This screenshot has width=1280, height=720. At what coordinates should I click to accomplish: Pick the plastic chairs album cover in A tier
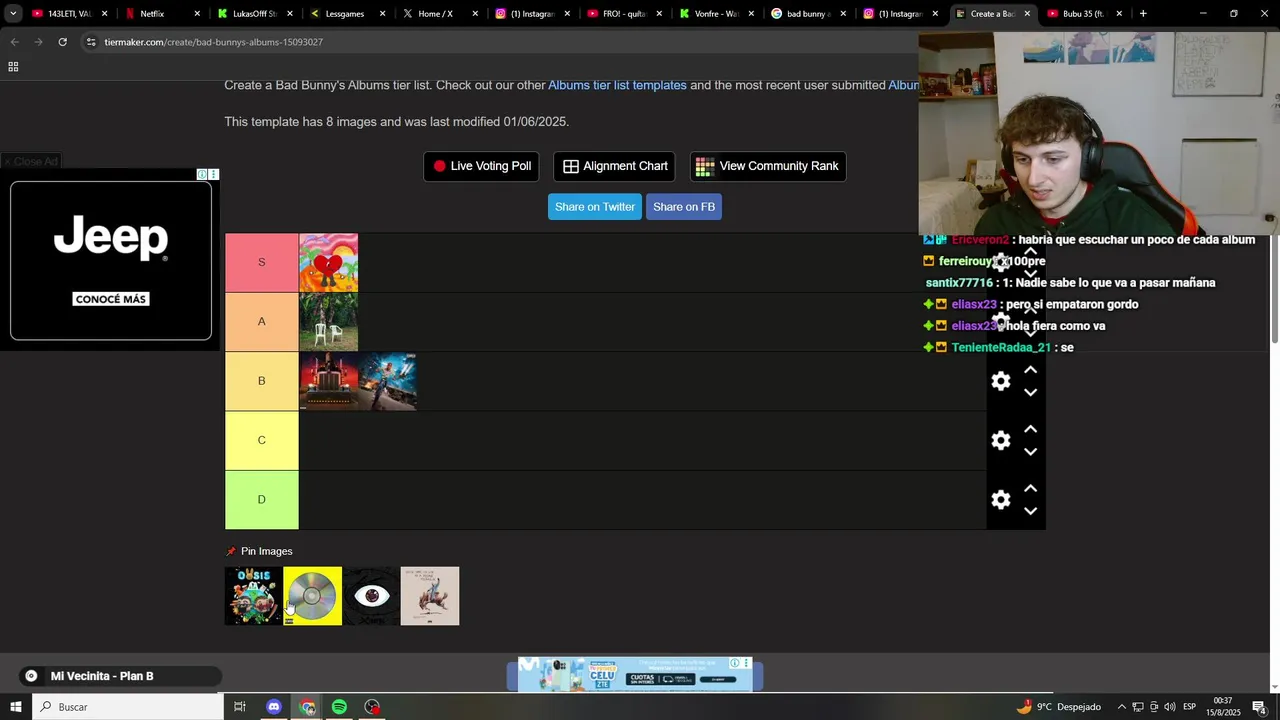pyautogui.click(x=329, y=322)
